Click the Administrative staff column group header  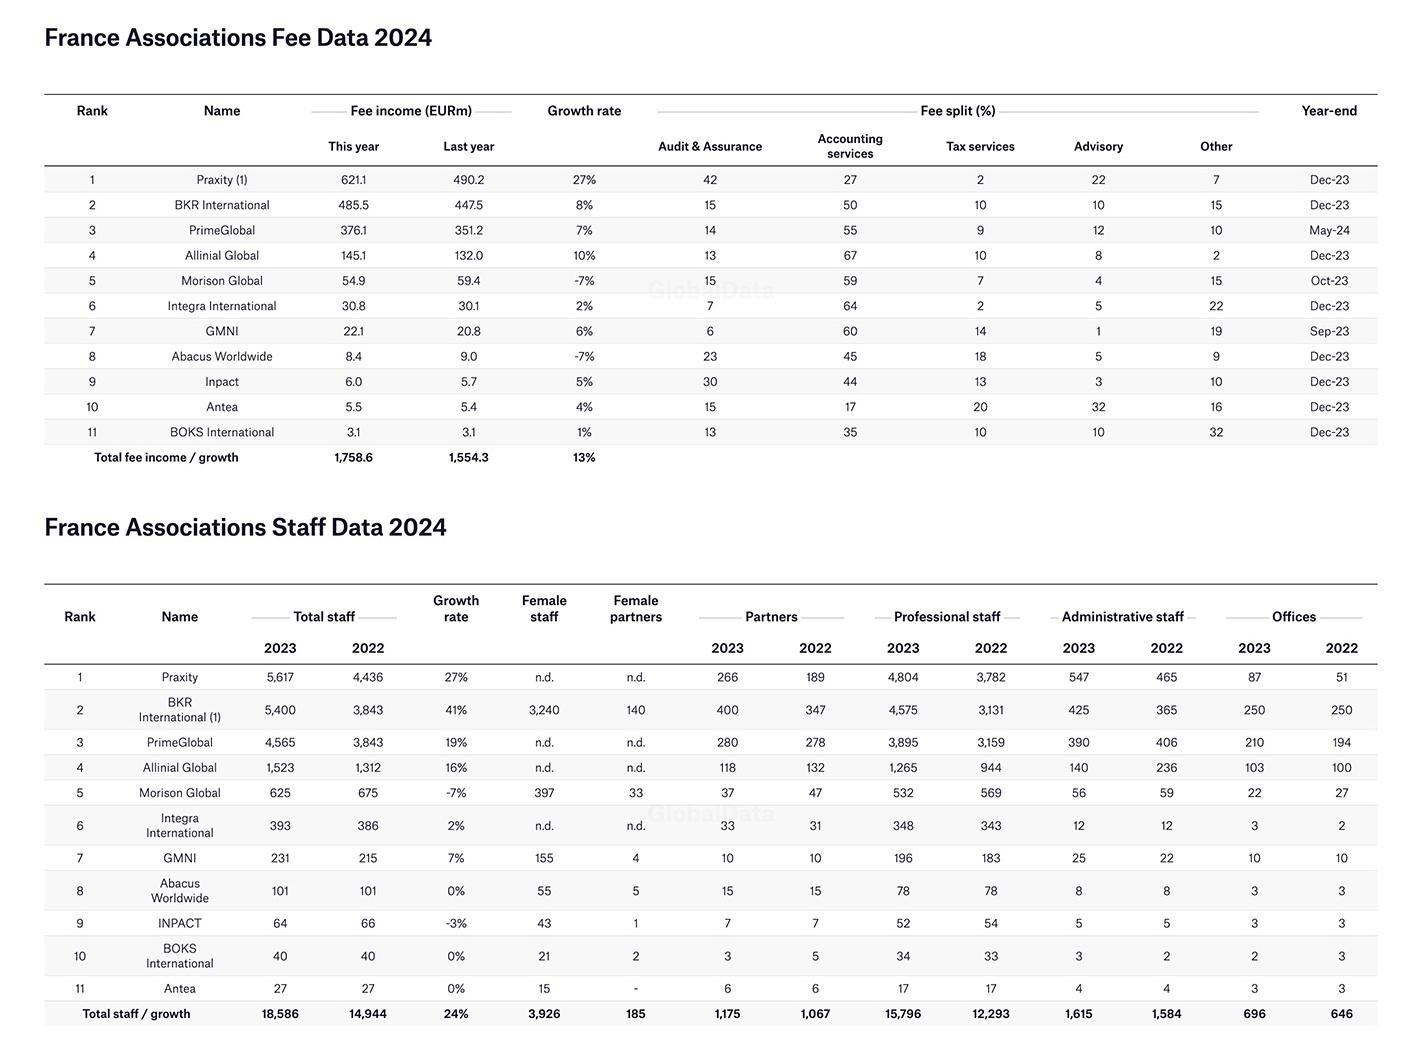[x=1122, y=617]
